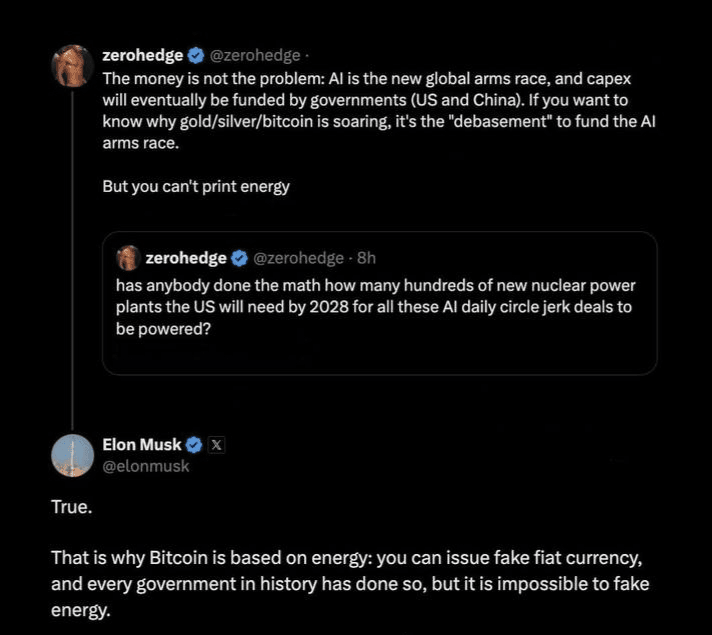The height and width of the screenshot is (635, 712).
Task: Click verified badge inside the quoted tweet
Action: pyautogui.click(x=240, y=258)
